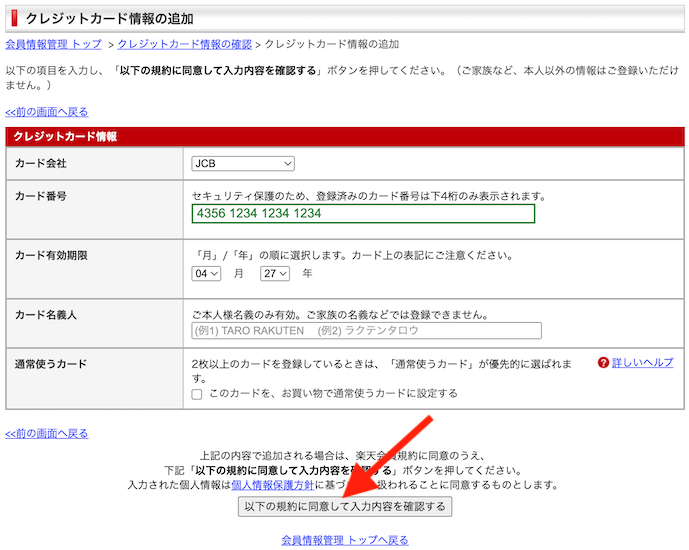689x550 pixels.
Task: Open the カード会社 dropdown showing JCB
Action: [243, 163]
